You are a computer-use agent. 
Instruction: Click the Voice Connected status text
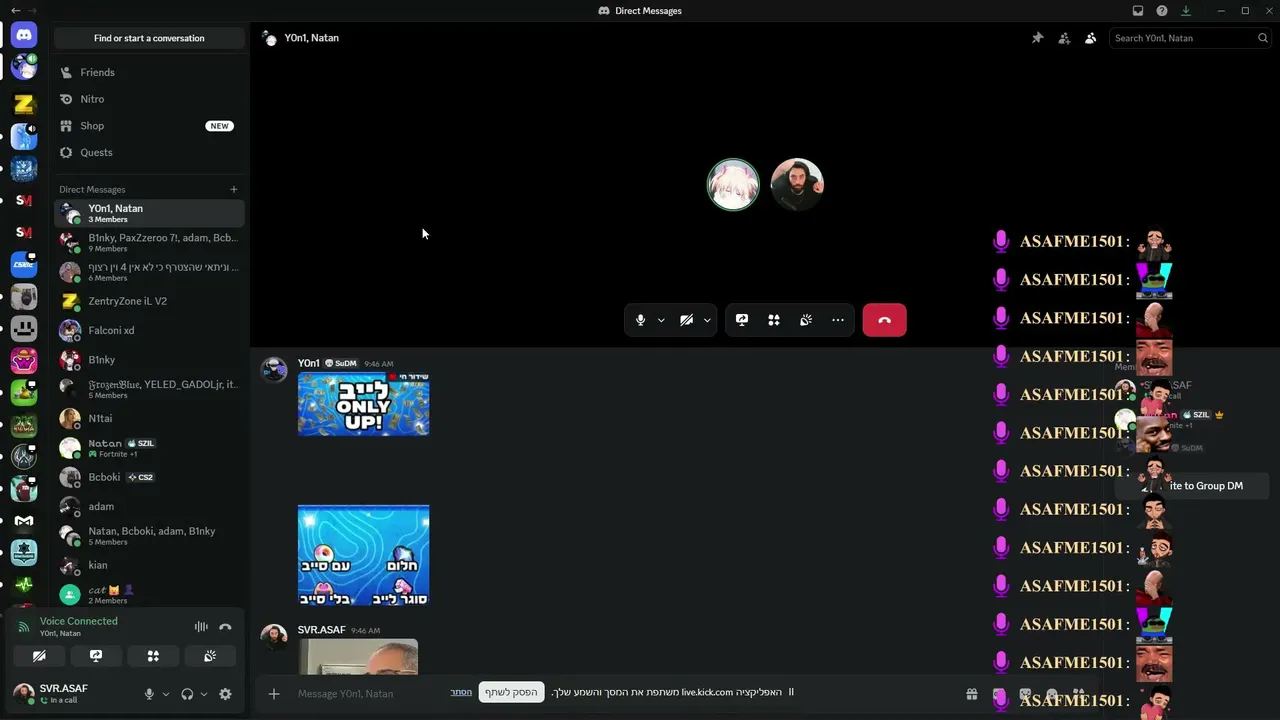[x=79, y=621]
